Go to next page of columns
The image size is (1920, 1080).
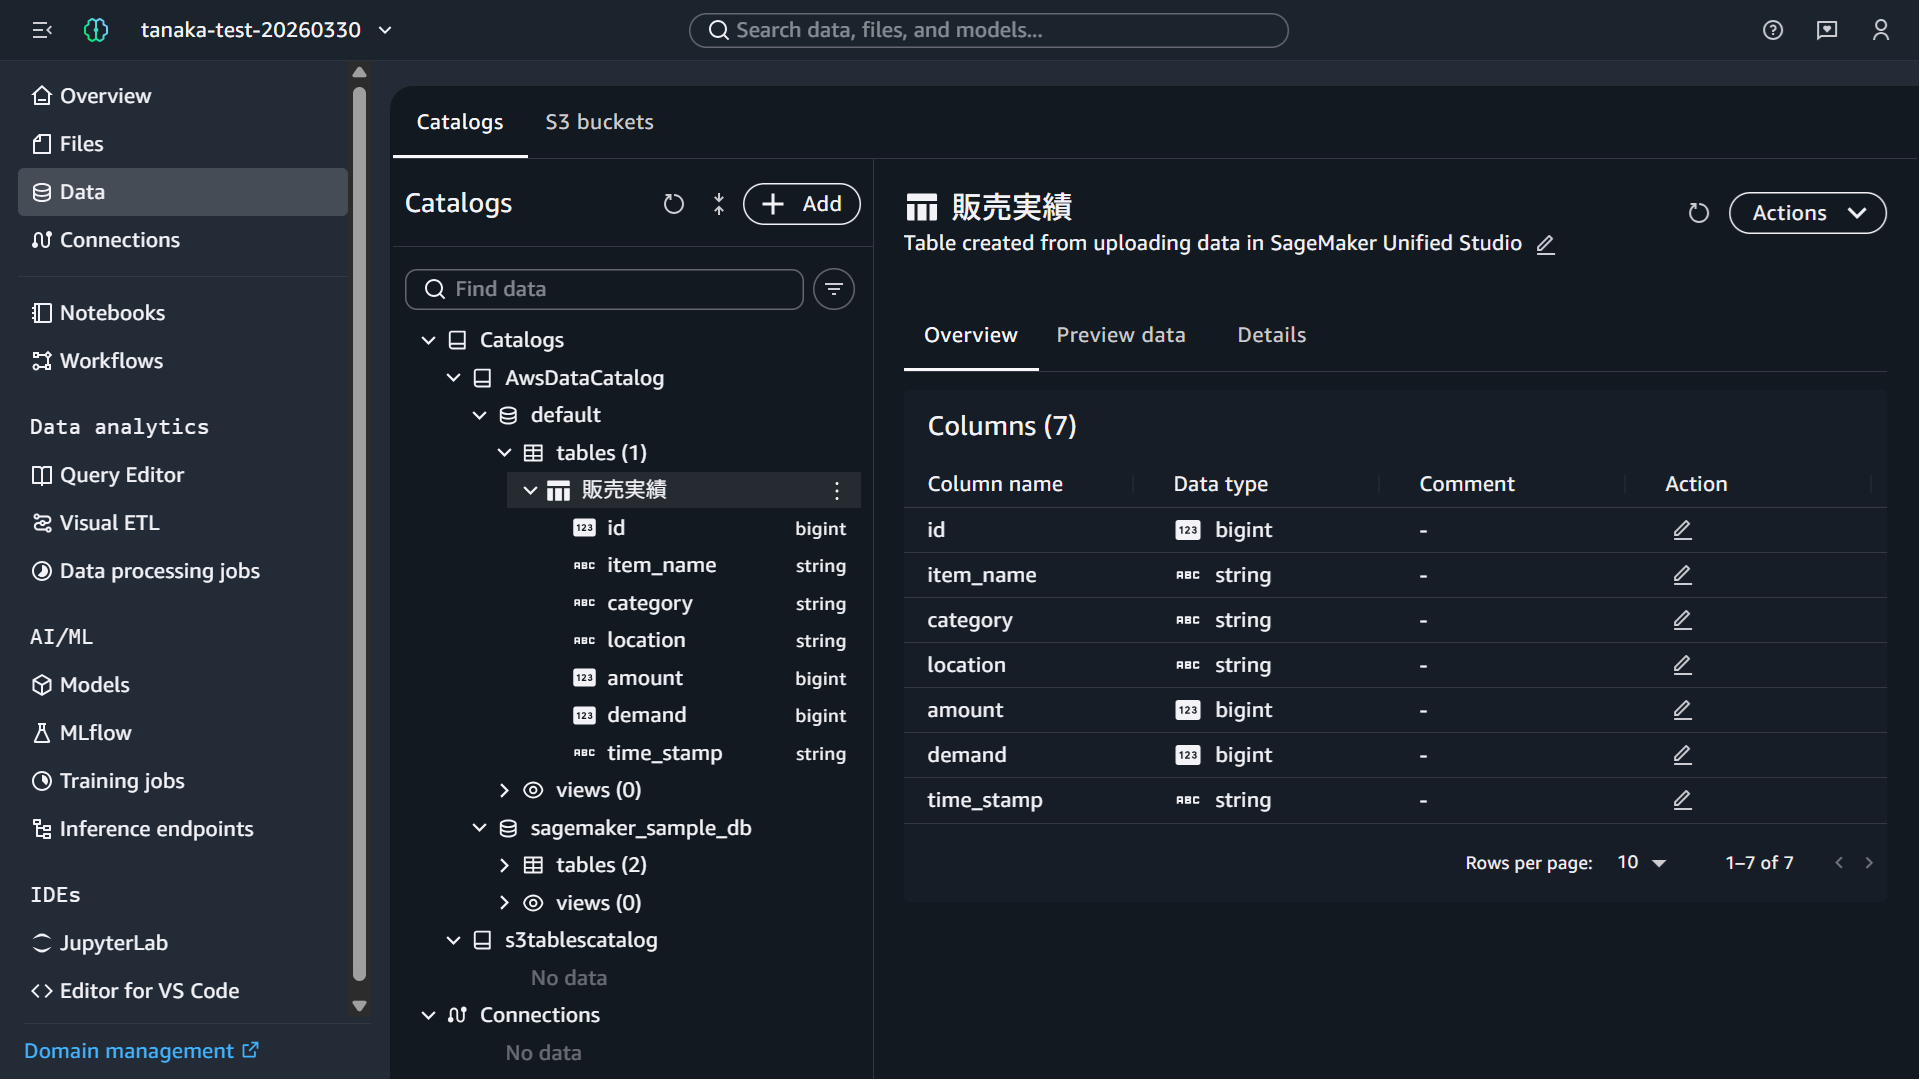[1869, 862]
